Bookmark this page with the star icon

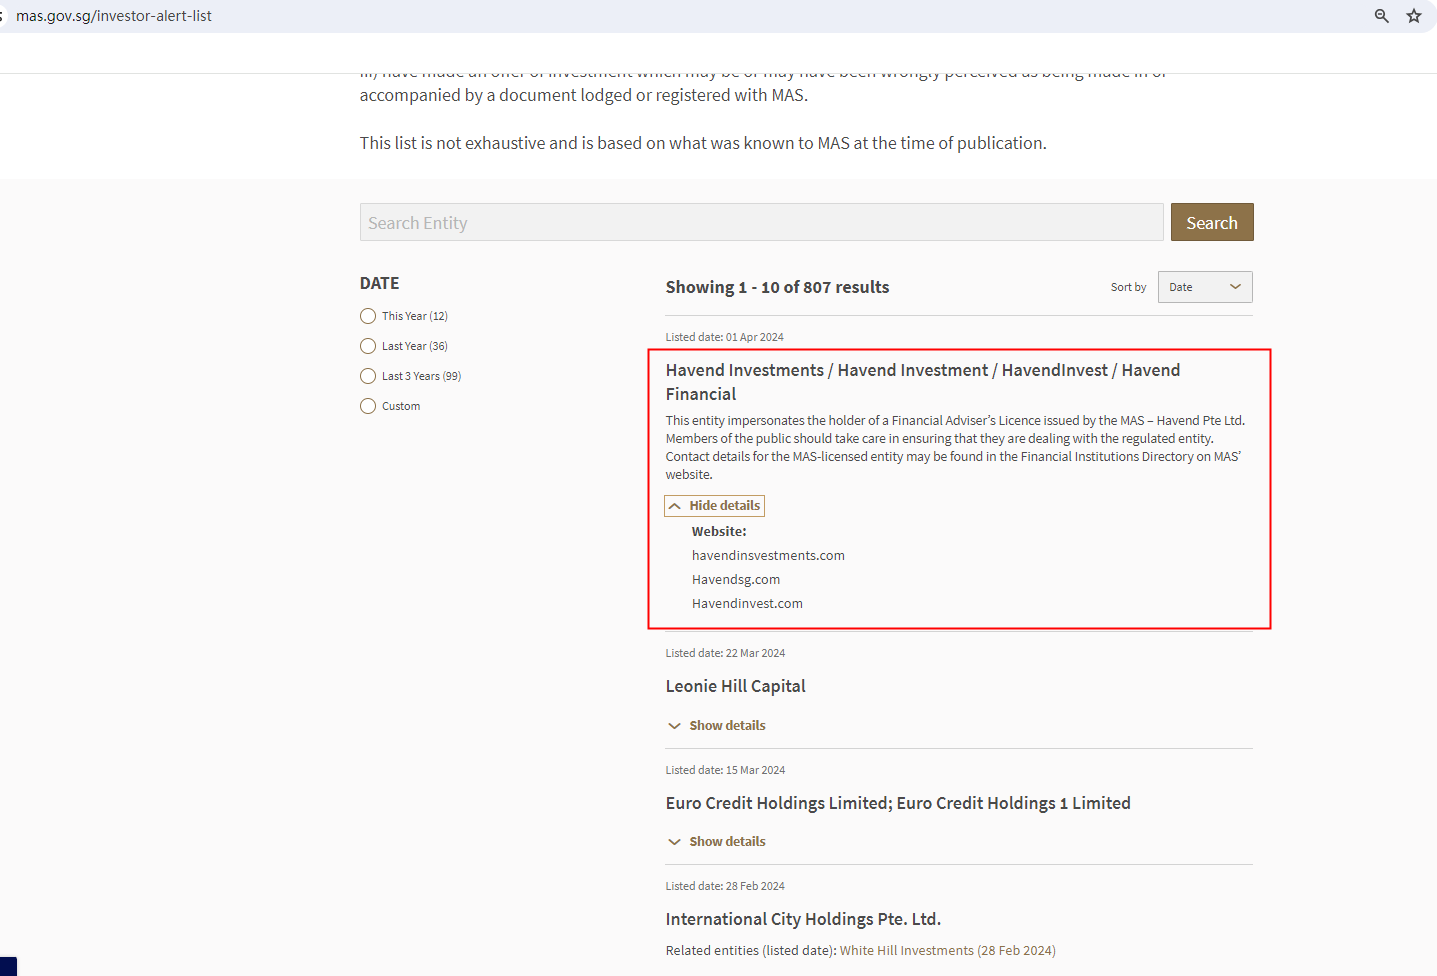(1413, 16)
